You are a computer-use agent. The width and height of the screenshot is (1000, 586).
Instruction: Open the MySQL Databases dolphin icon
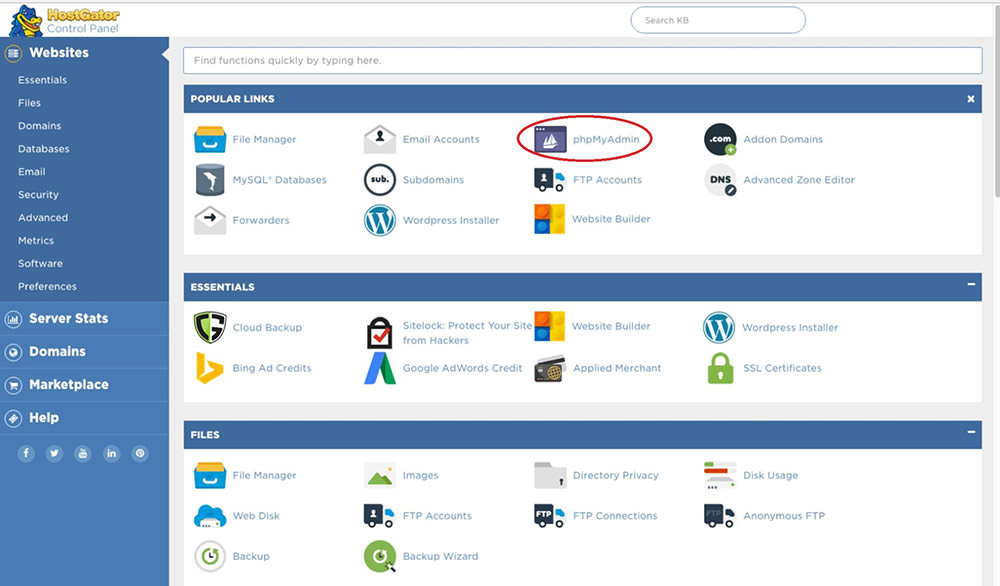click(x=210, y=180)
